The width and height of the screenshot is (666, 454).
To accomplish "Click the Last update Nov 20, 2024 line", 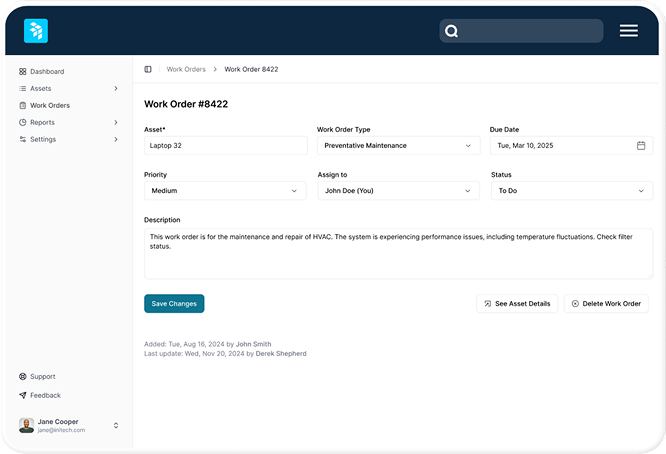I will 225,353.
